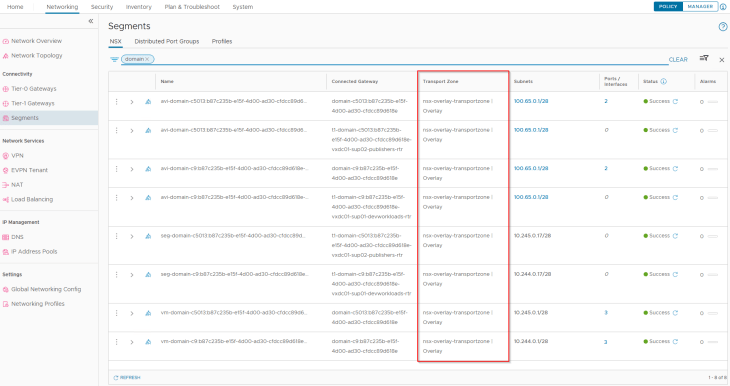The width and height of the screenshot is (730, 386).
Task: Open the Inventory menu
Action: 139,7
